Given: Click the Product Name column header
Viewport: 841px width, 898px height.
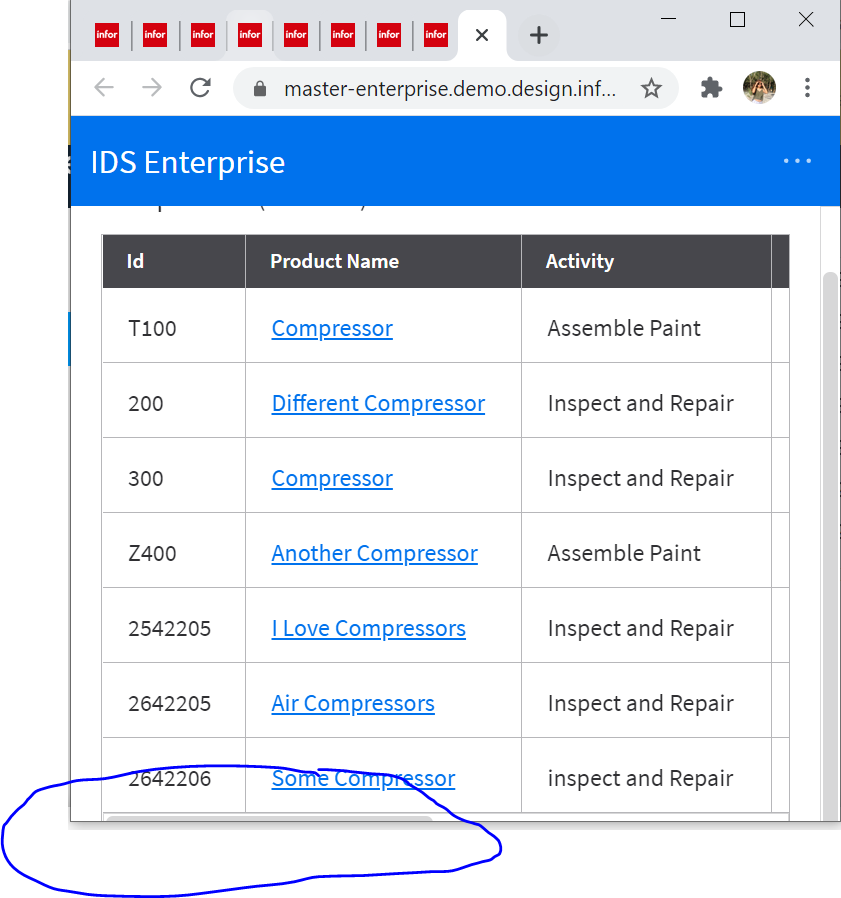Looking at the screenshot, I should pyautogui.click(x=383, y=261).
